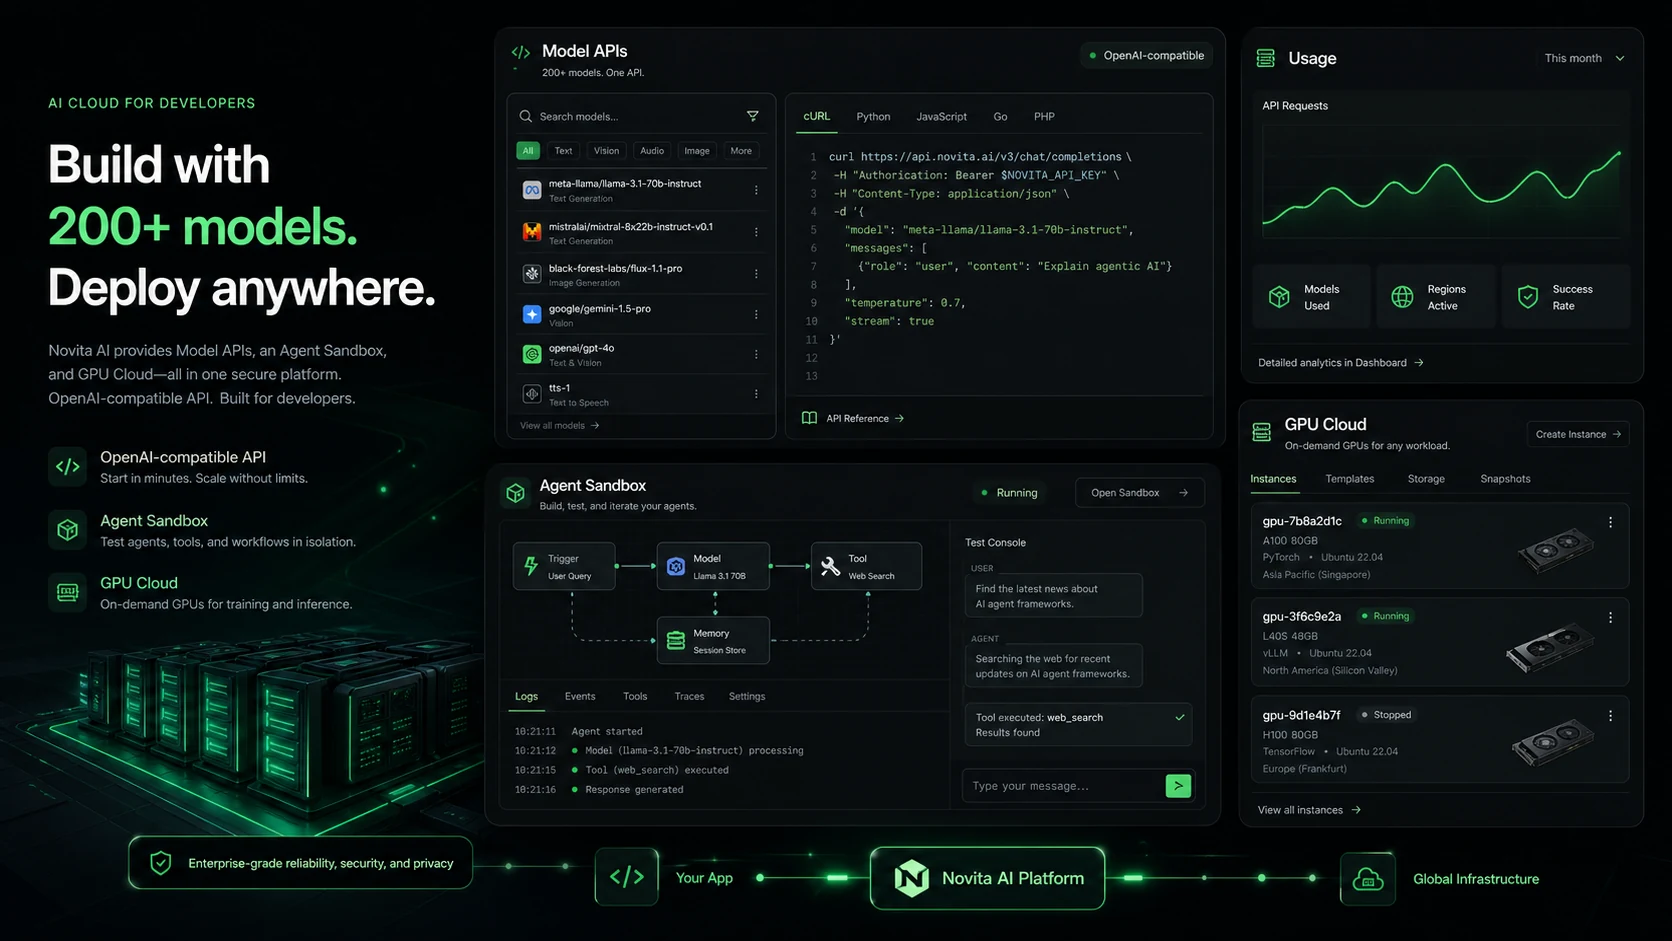Click the "Tool executed: web_search" result card
The height and width of the screenshot is (941, 1672).
[x=1078, y=725]
